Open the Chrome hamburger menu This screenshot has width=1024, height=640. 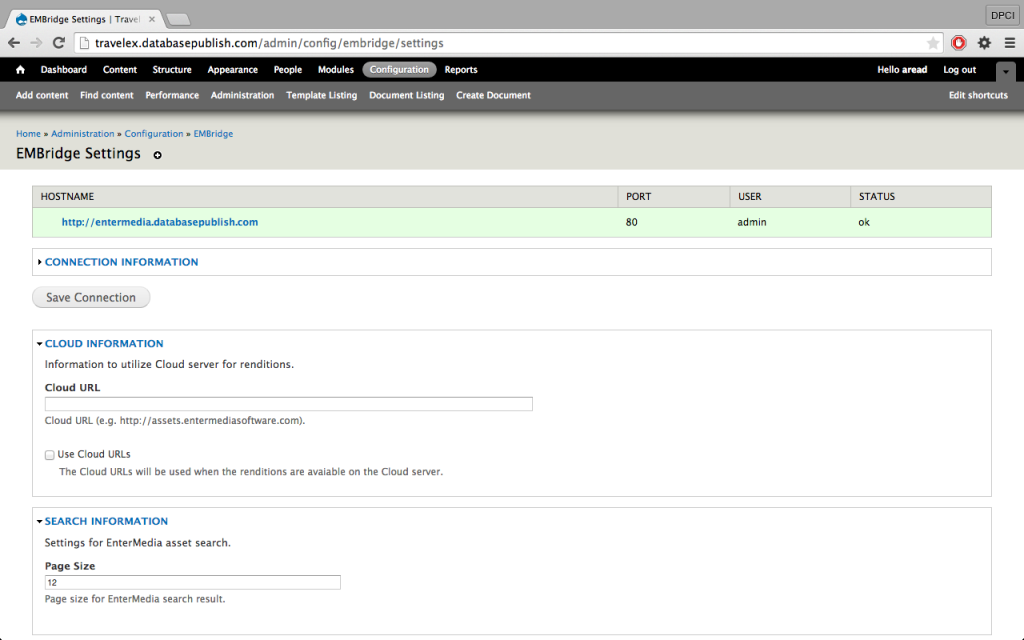click(1010, 43)
